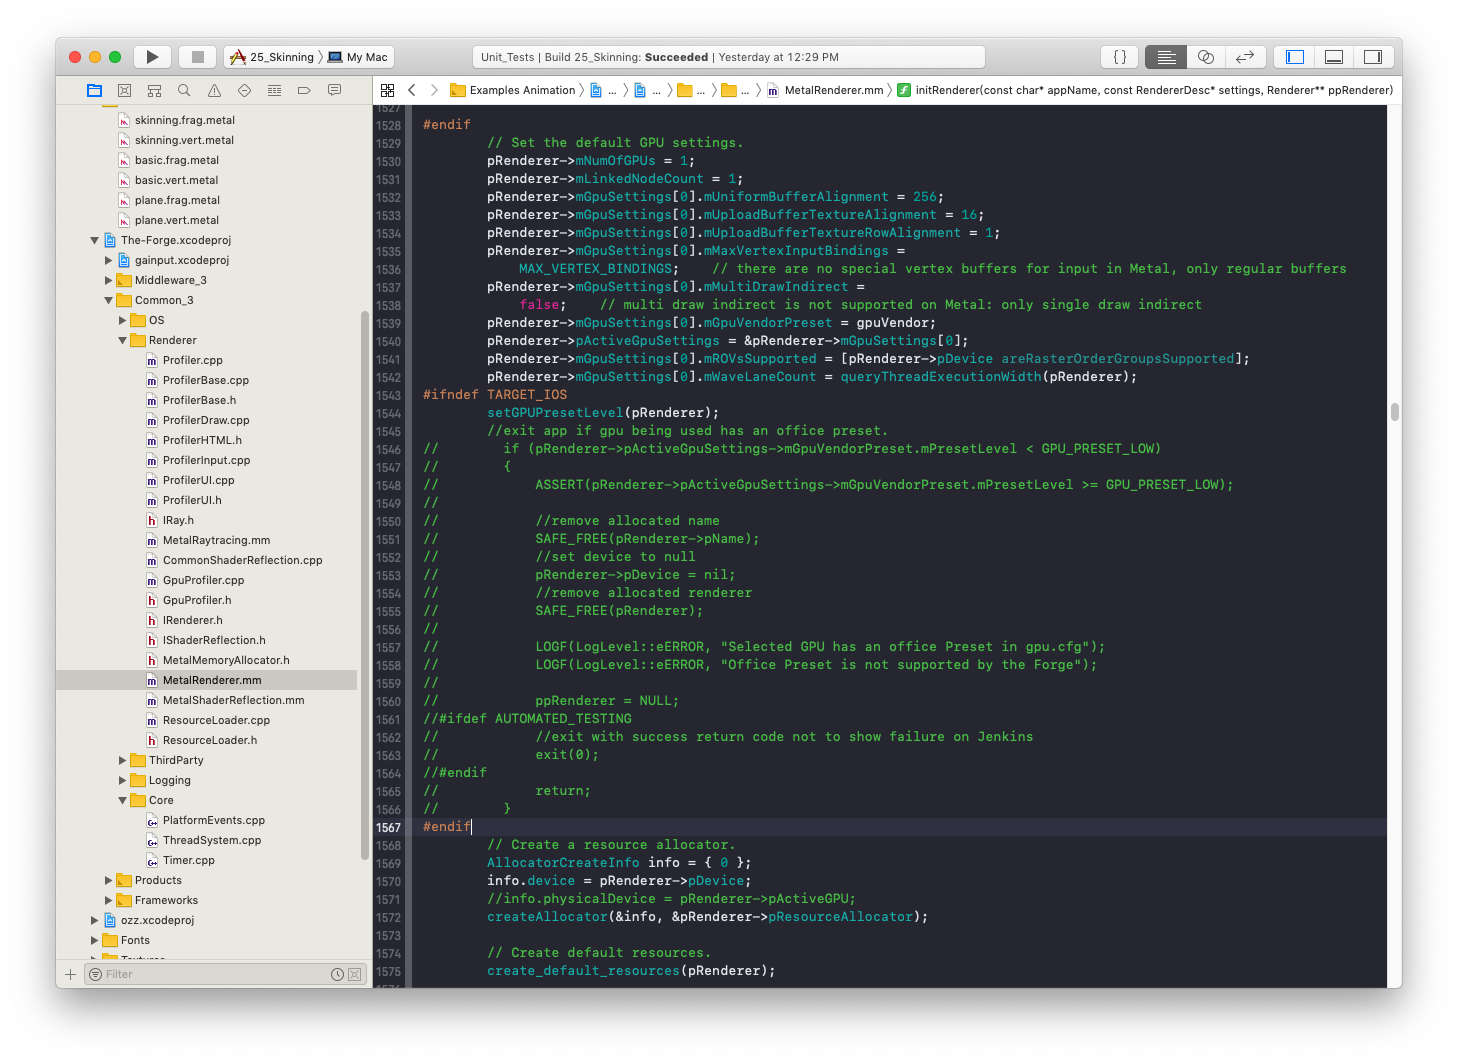The height and width of the screenshot is (1062, 1458).
Task: Toggle the debug area panel visibility
Action: (1333, 57)
